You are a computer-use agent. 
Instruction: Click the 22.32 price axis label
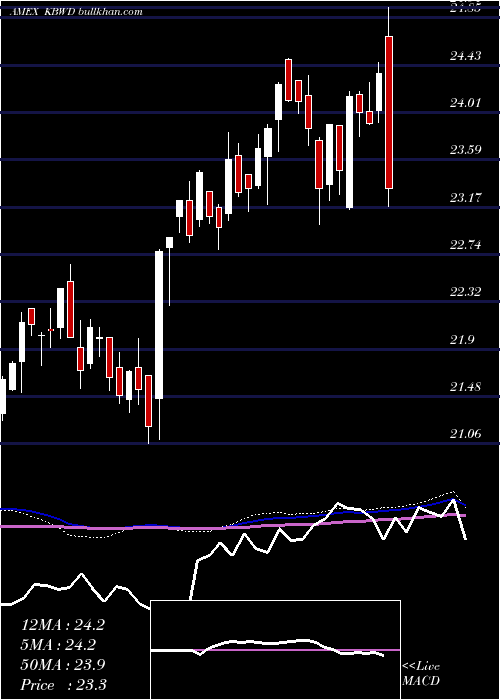click(466, 292)
